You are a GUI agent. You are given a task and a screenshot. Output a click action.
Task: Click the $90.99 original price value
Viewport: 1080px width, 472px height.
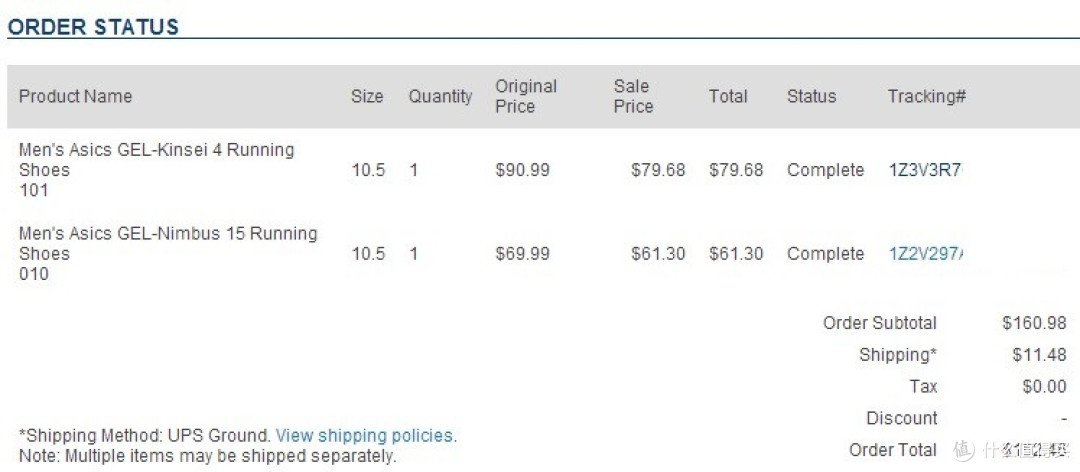[x=523, y=170]
